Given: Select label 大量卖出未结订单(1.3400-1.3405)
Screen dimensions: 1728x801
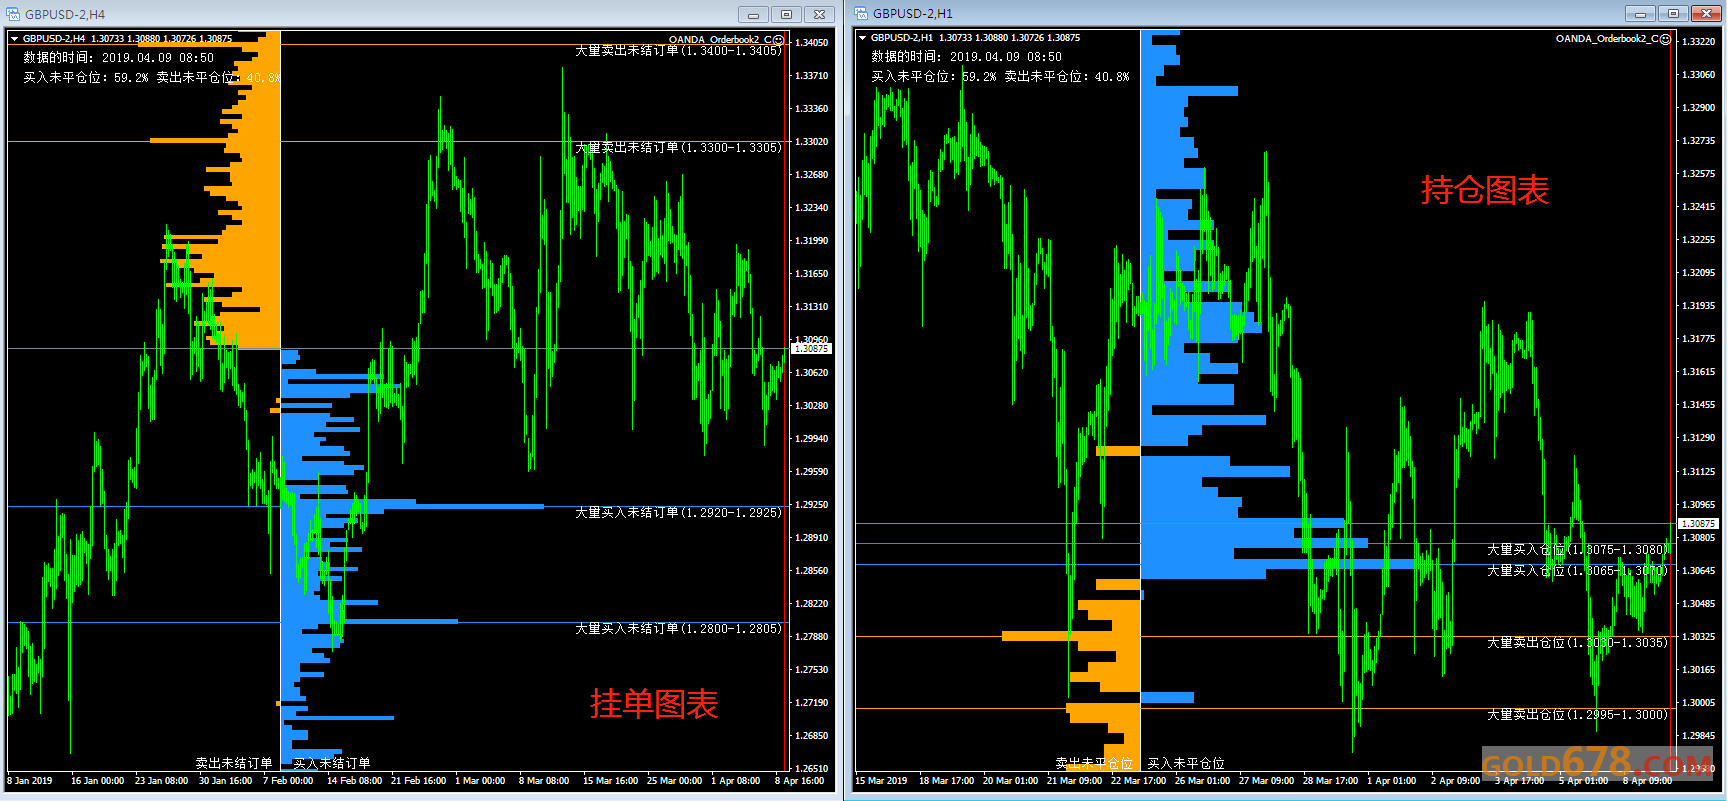Looking at the screenshot, I should click(678, 50).
